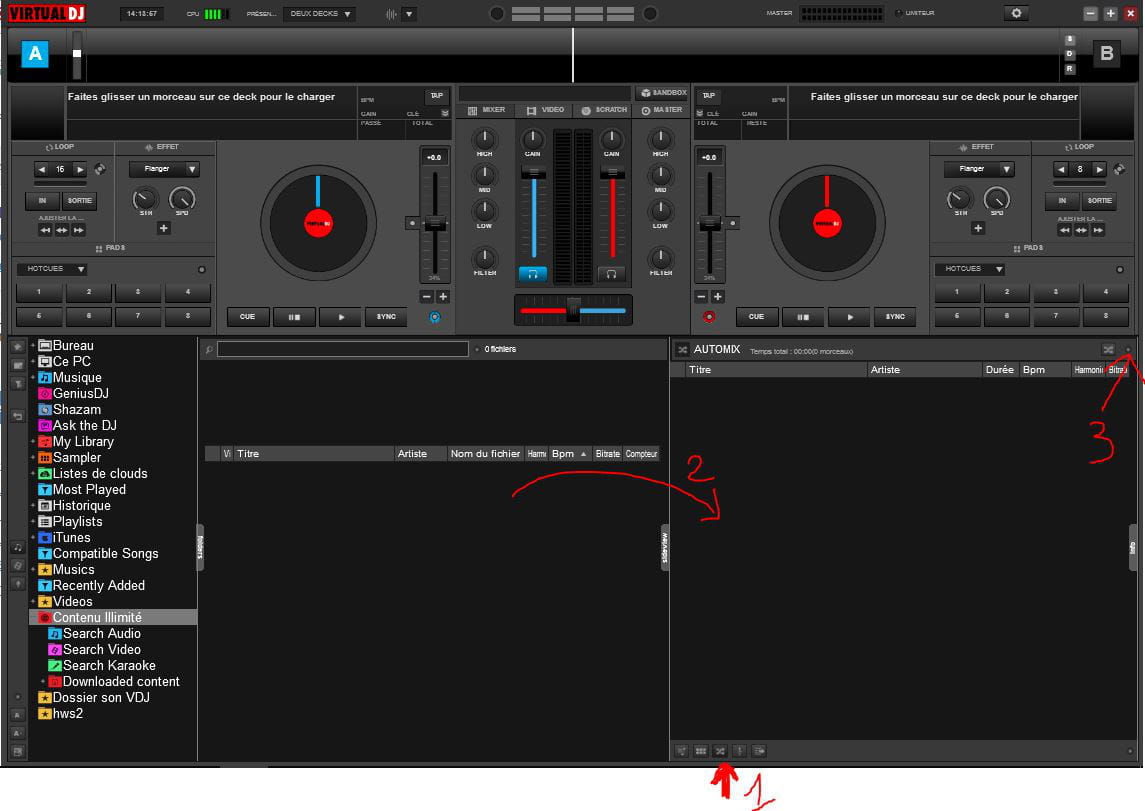
Task: Toggle the limiter indicator near master meter
Action: tap(898, 13)
